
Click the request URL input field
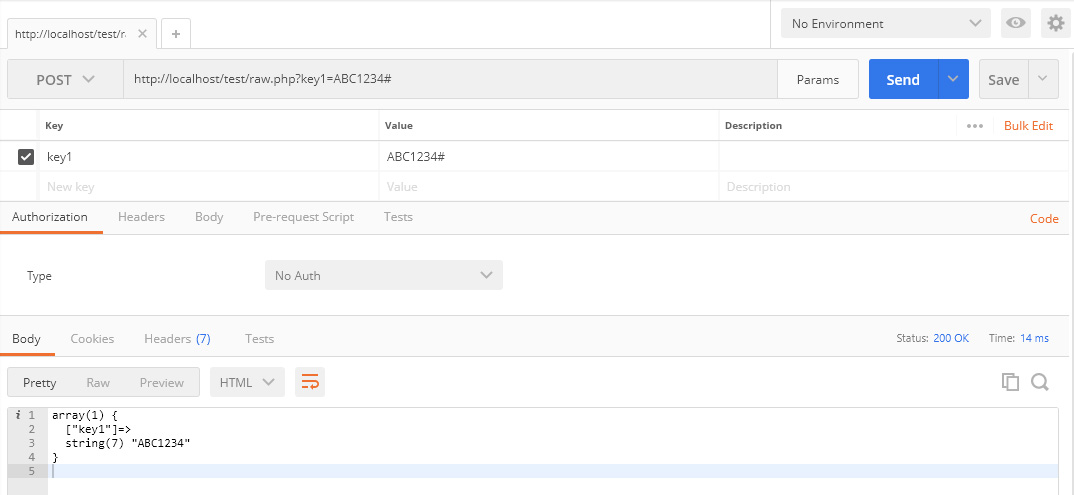coord(450,80)
